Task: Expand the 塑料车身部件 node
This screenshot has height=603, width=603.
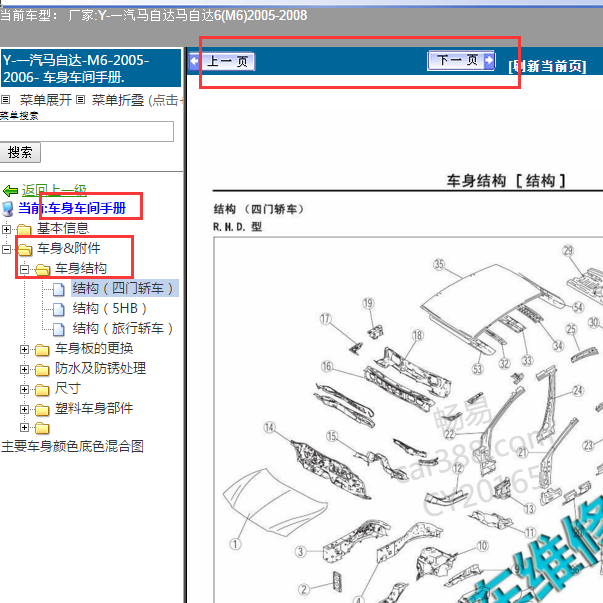Action: tap(25, 409)
